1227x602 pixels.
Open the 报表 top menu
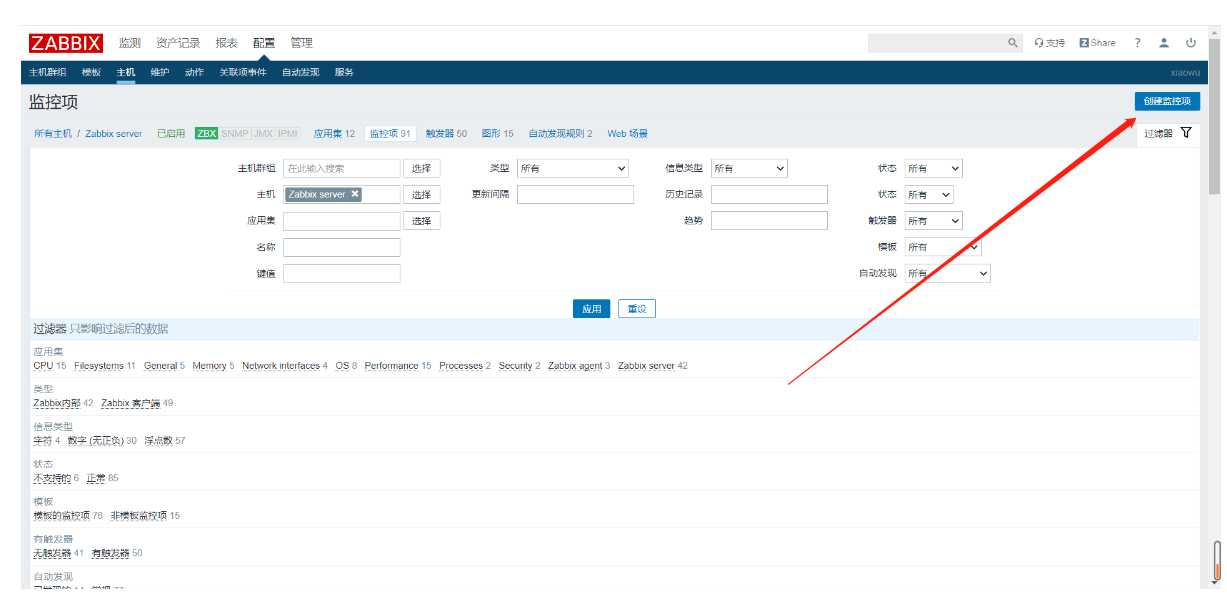pyautogui.click(x=227, y=43)
